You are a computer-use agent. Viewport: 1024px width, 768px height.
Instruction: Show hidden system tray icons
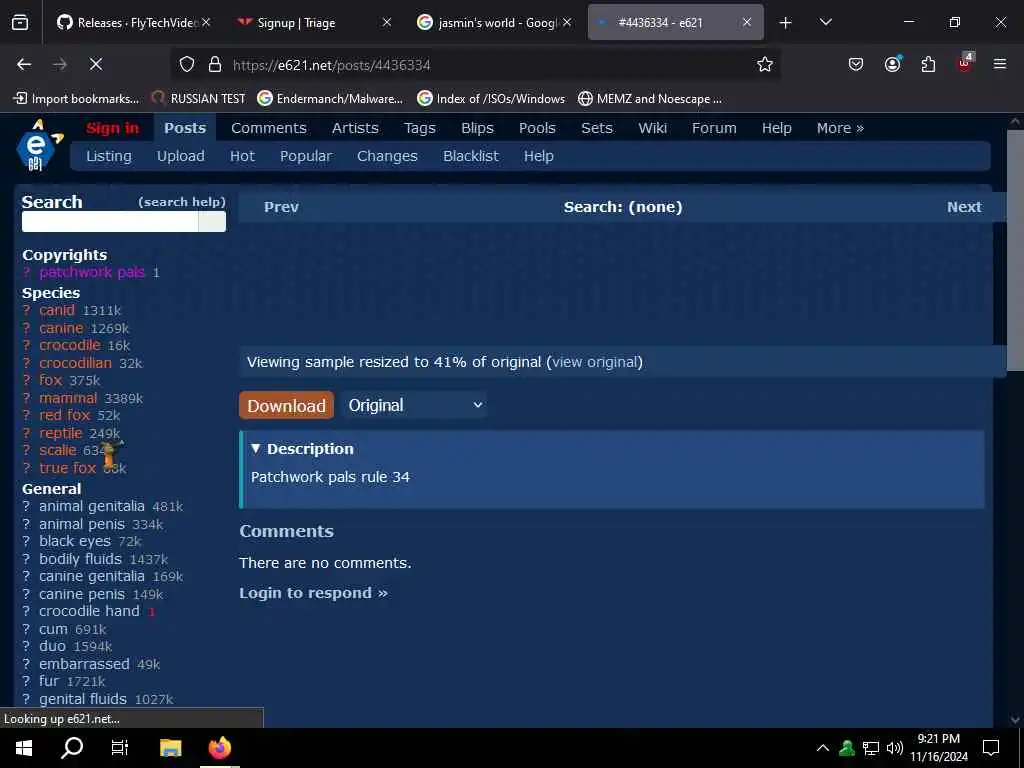click(x=823, y=748)
